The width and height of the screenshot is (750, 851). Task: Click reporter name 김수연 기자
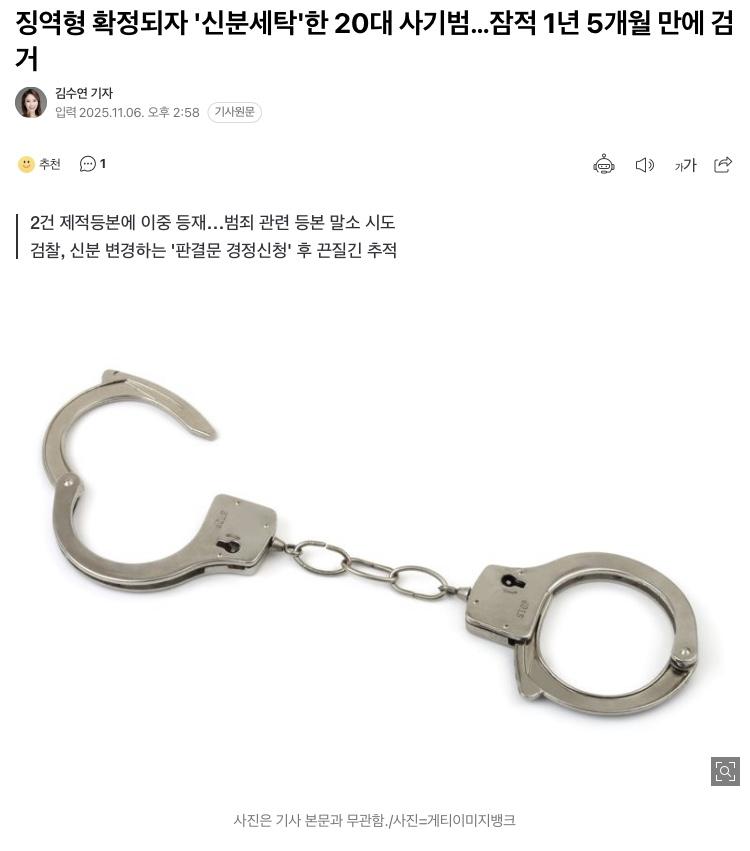[84, 93]
